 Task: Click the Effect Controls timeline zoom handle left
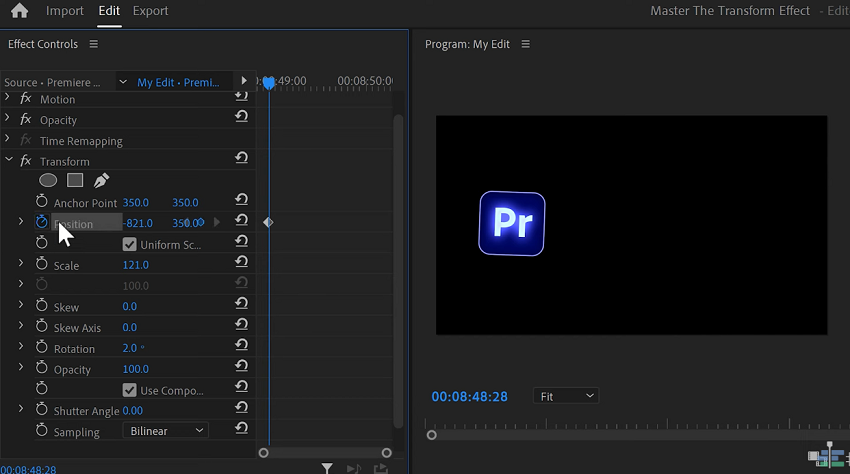(263, 453)
